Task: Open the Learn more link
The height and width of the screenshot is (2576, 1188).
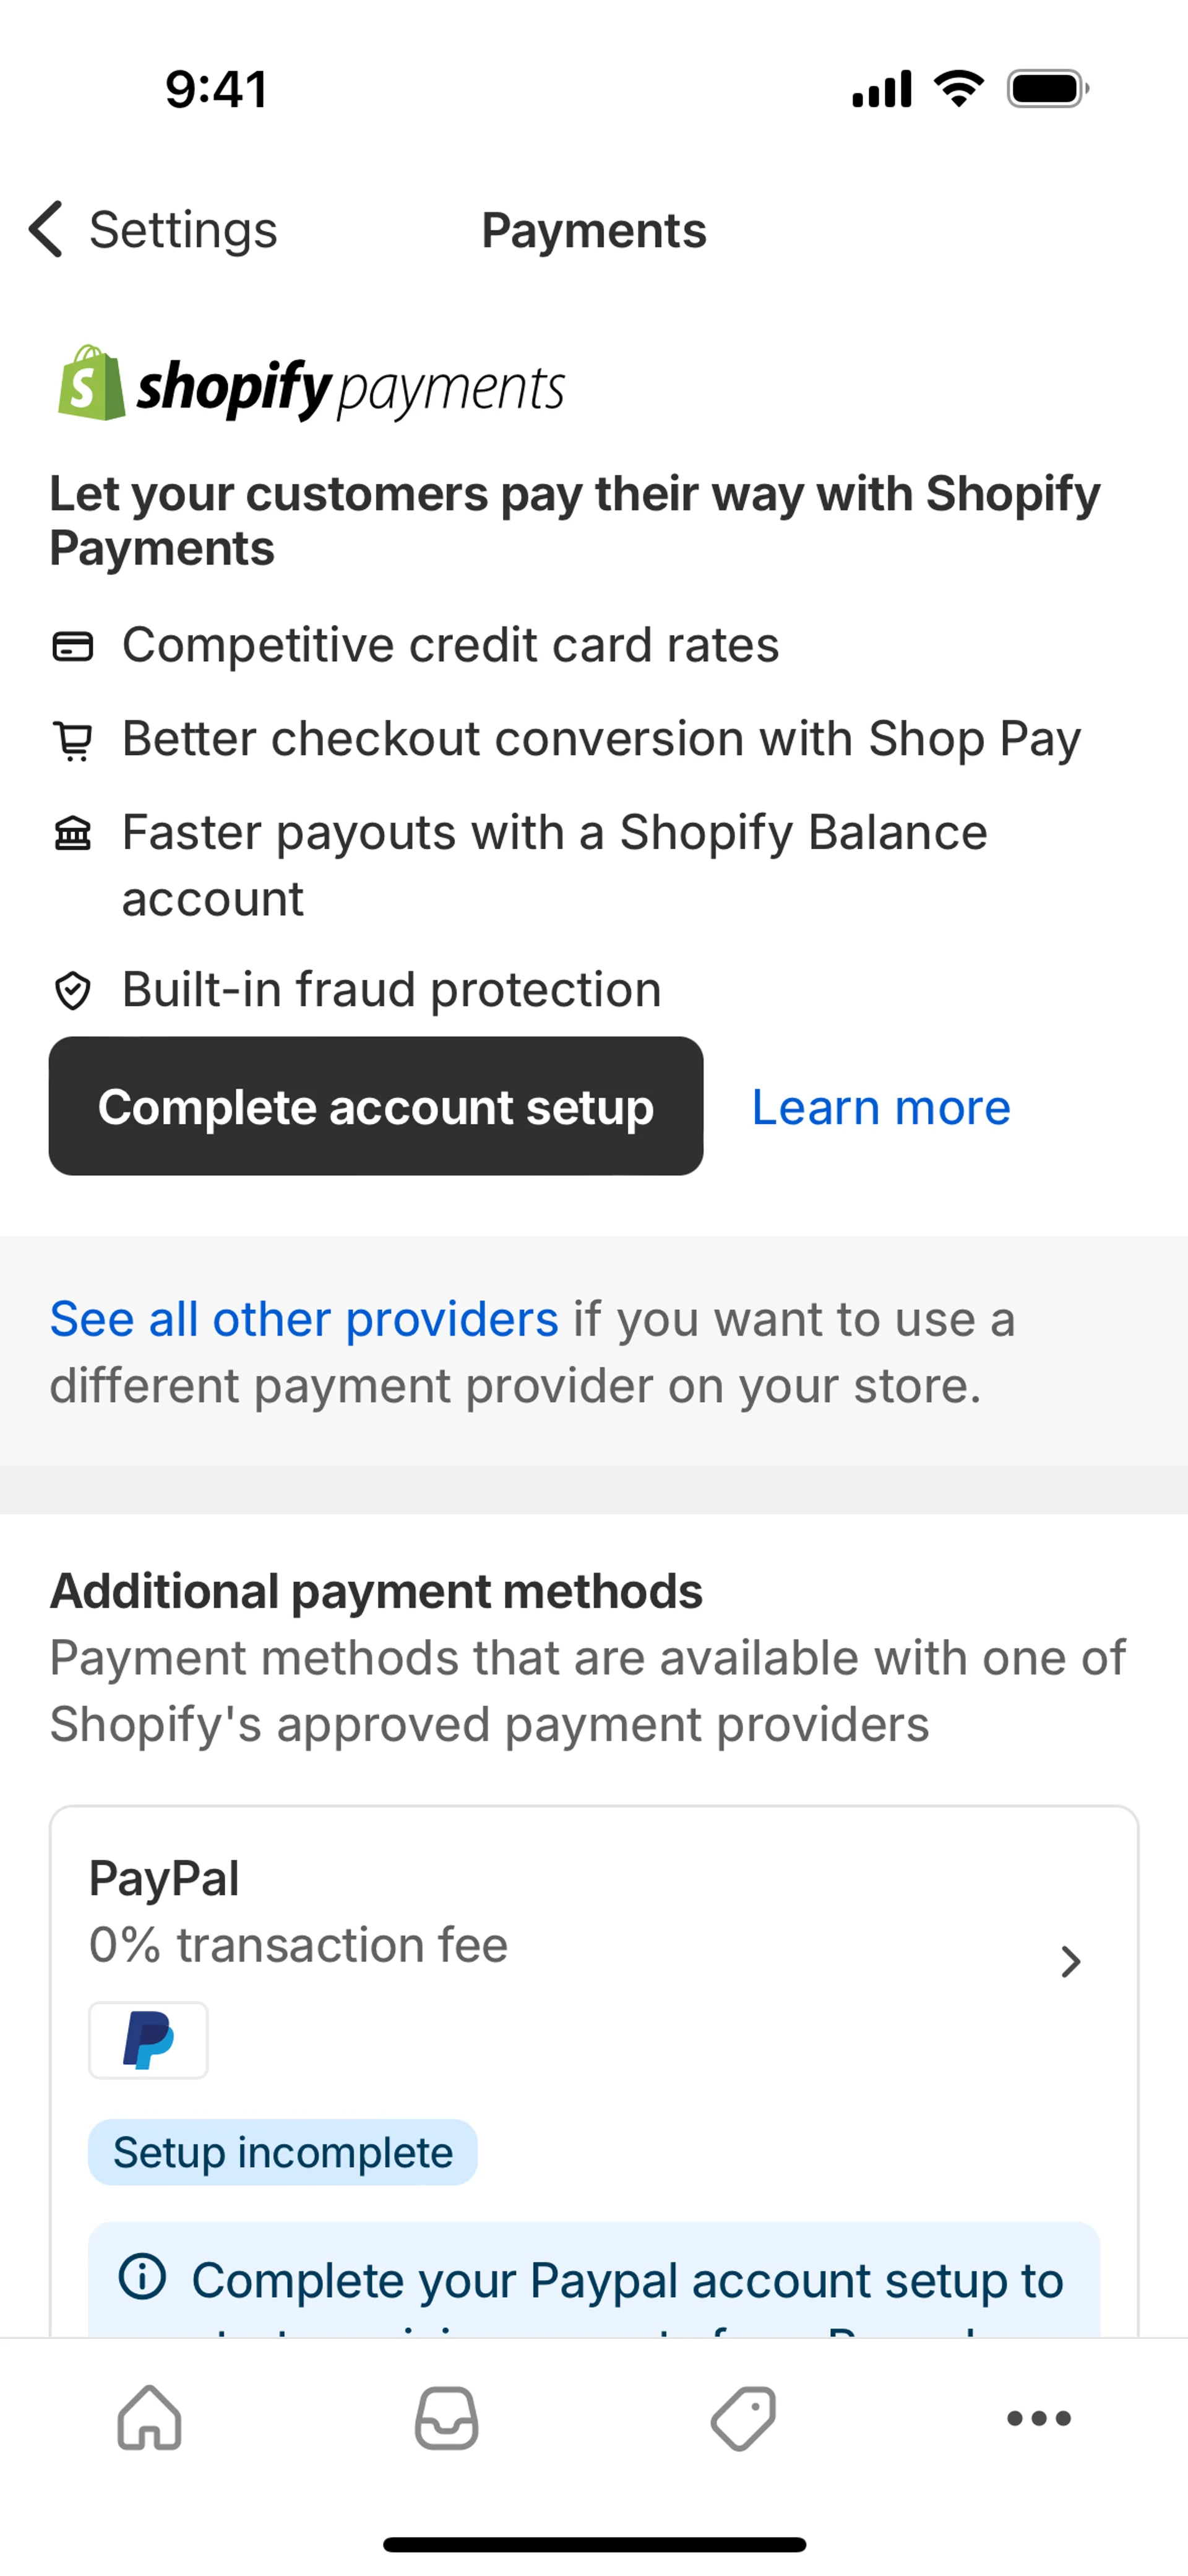Action: tap(880, 1107)
